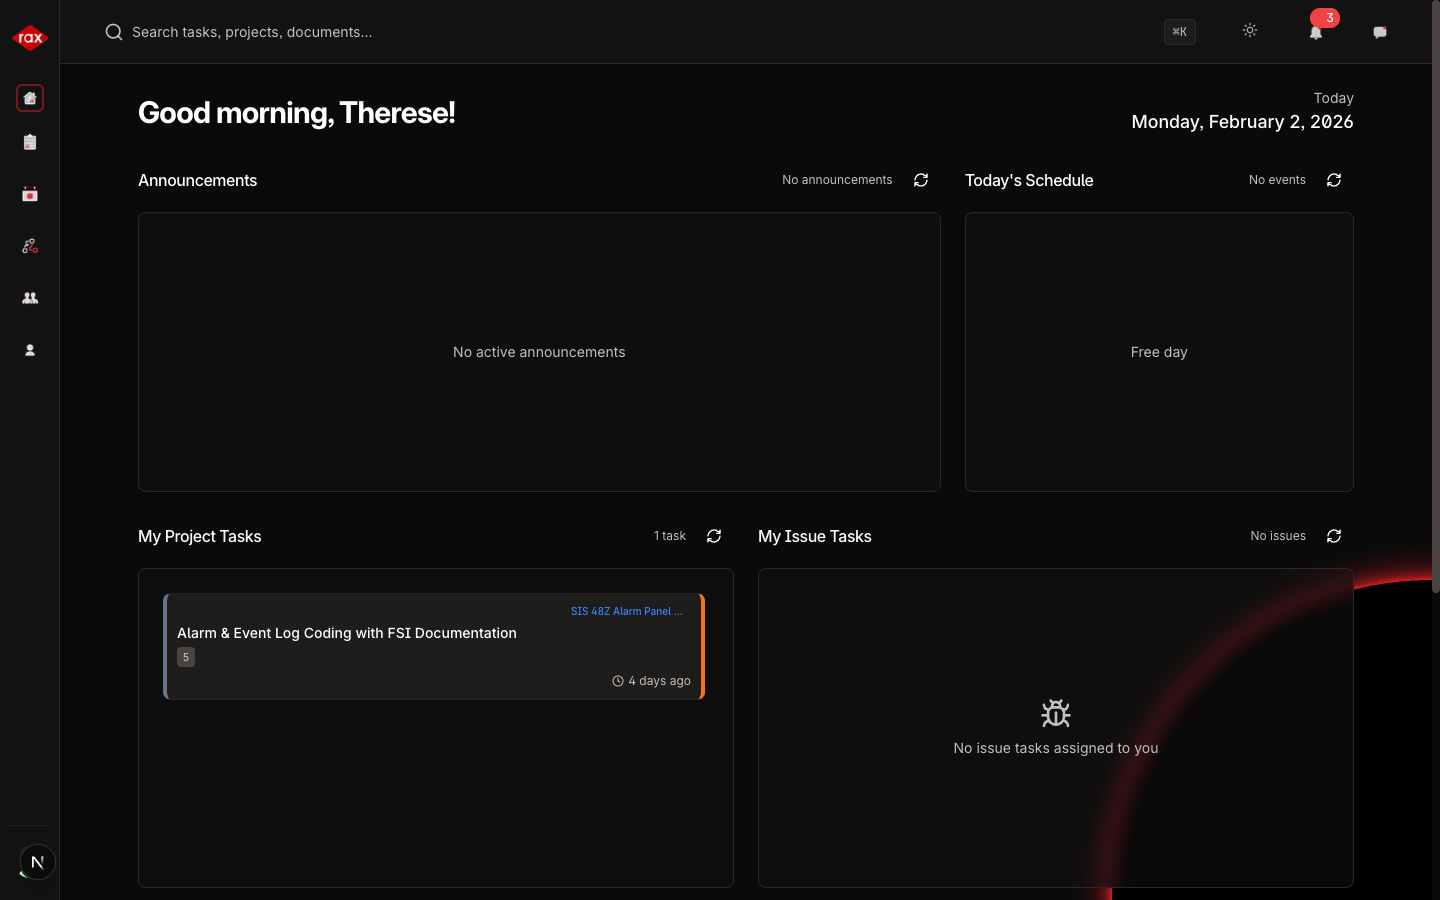Open the Home dashboard sidebar icon
Image resolution: width=1440 pixels, height=900 pixels.
coord(30,98)
